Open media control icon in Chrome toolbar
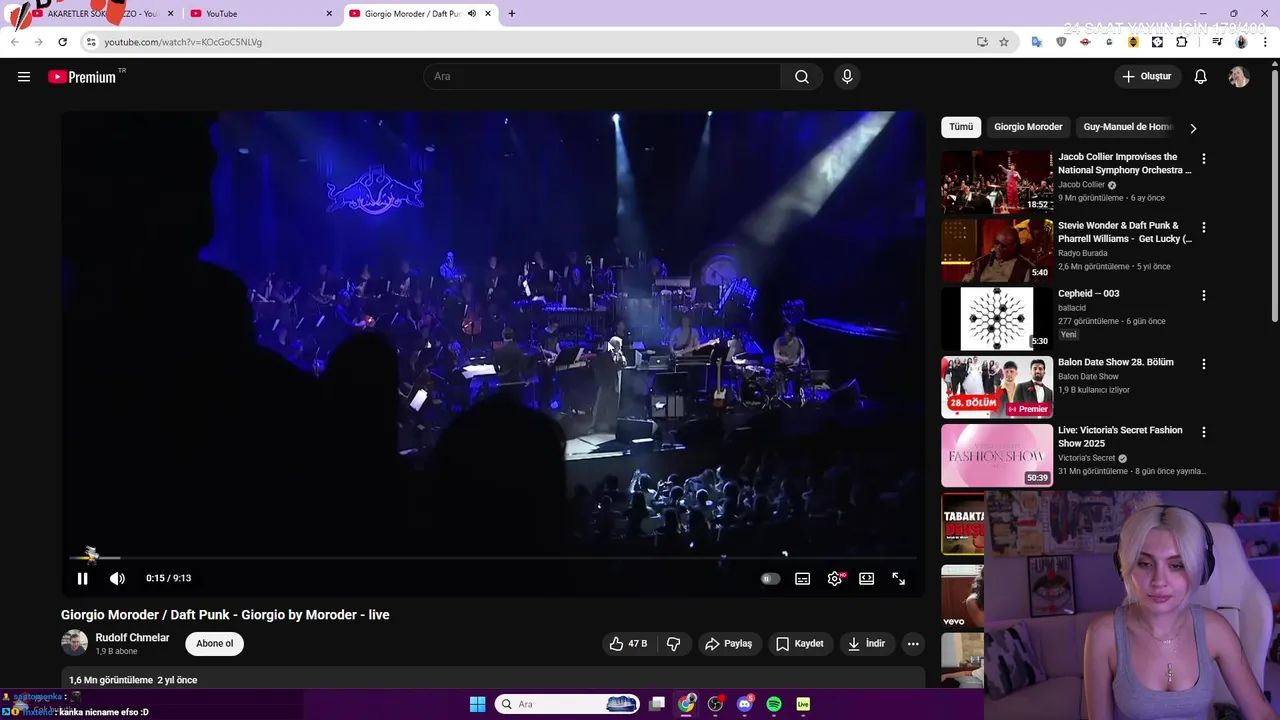Screen dimensions: 1280x720 1217,42
